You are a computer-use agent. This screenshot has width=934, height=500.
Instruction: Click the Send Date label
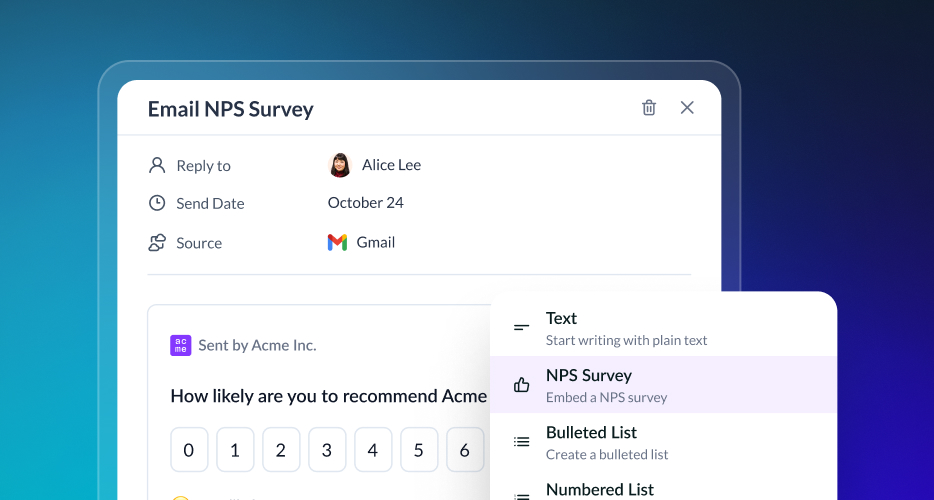click(x=210, y=203)
